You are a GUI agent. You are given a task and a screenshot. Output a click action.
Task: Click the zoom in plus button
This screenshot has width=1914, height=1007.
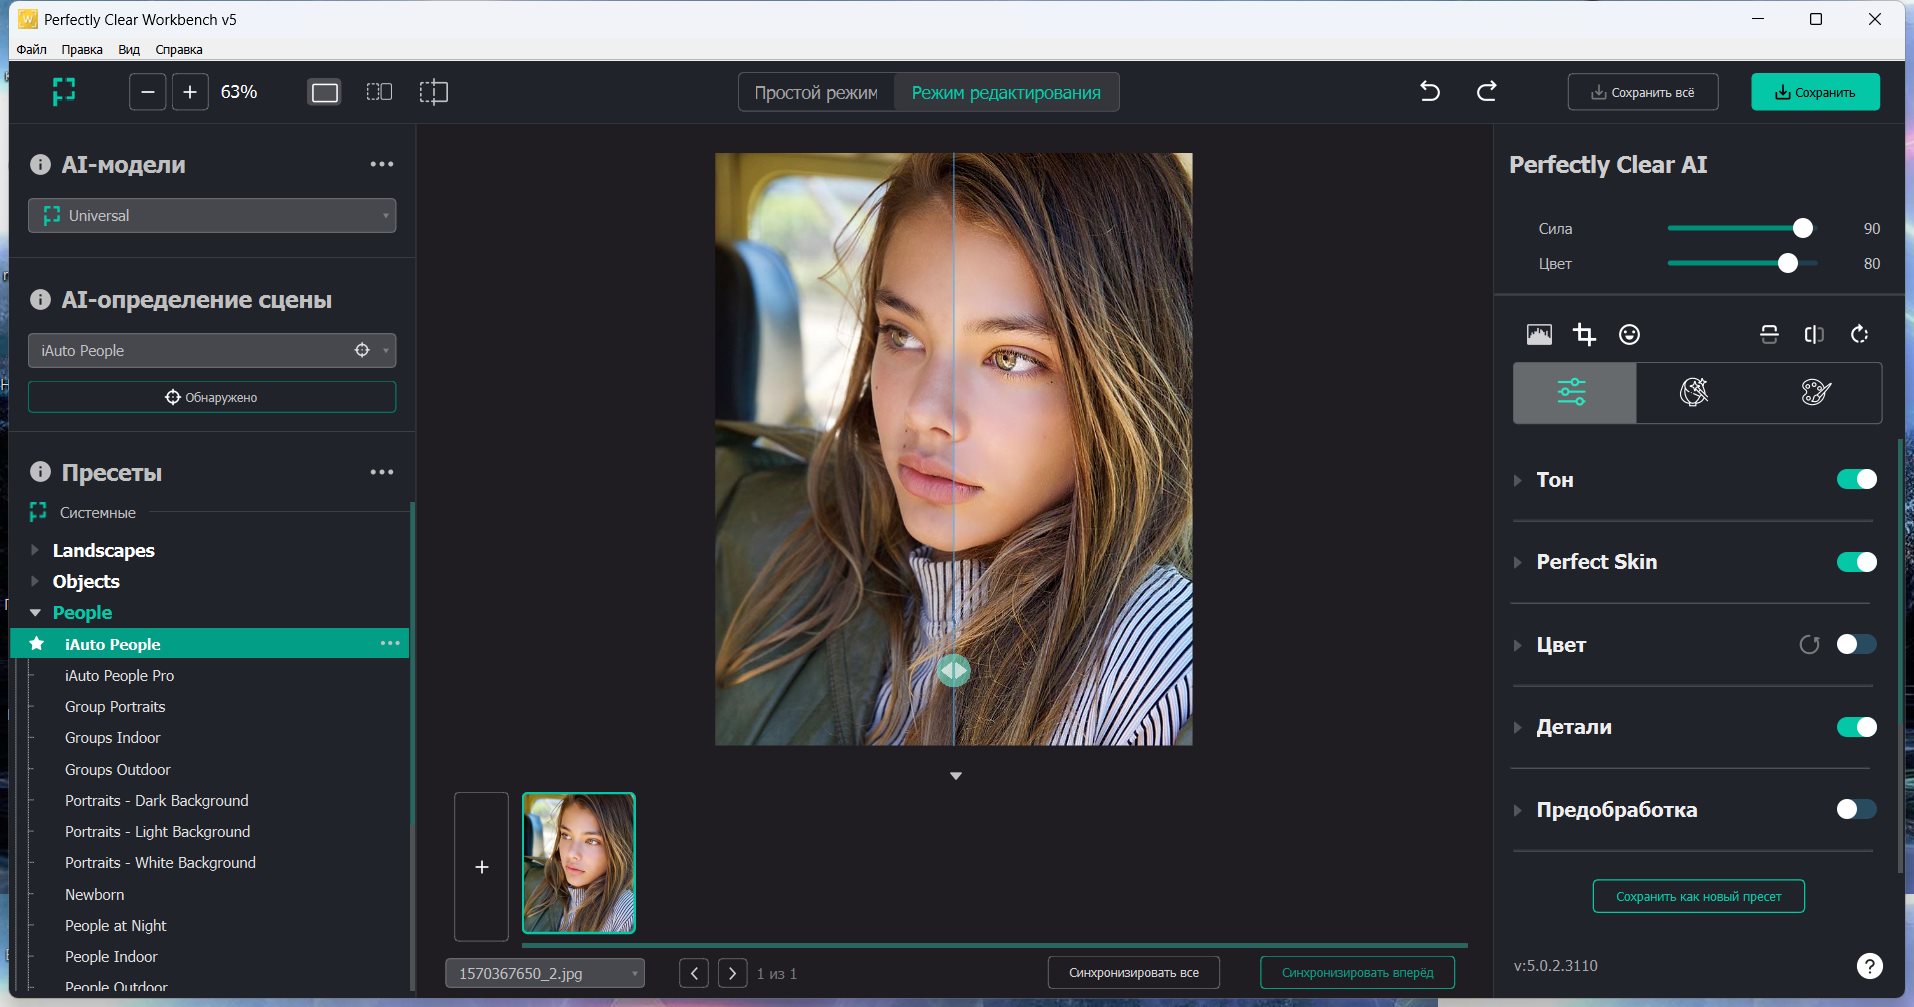[x=189, y=92]
